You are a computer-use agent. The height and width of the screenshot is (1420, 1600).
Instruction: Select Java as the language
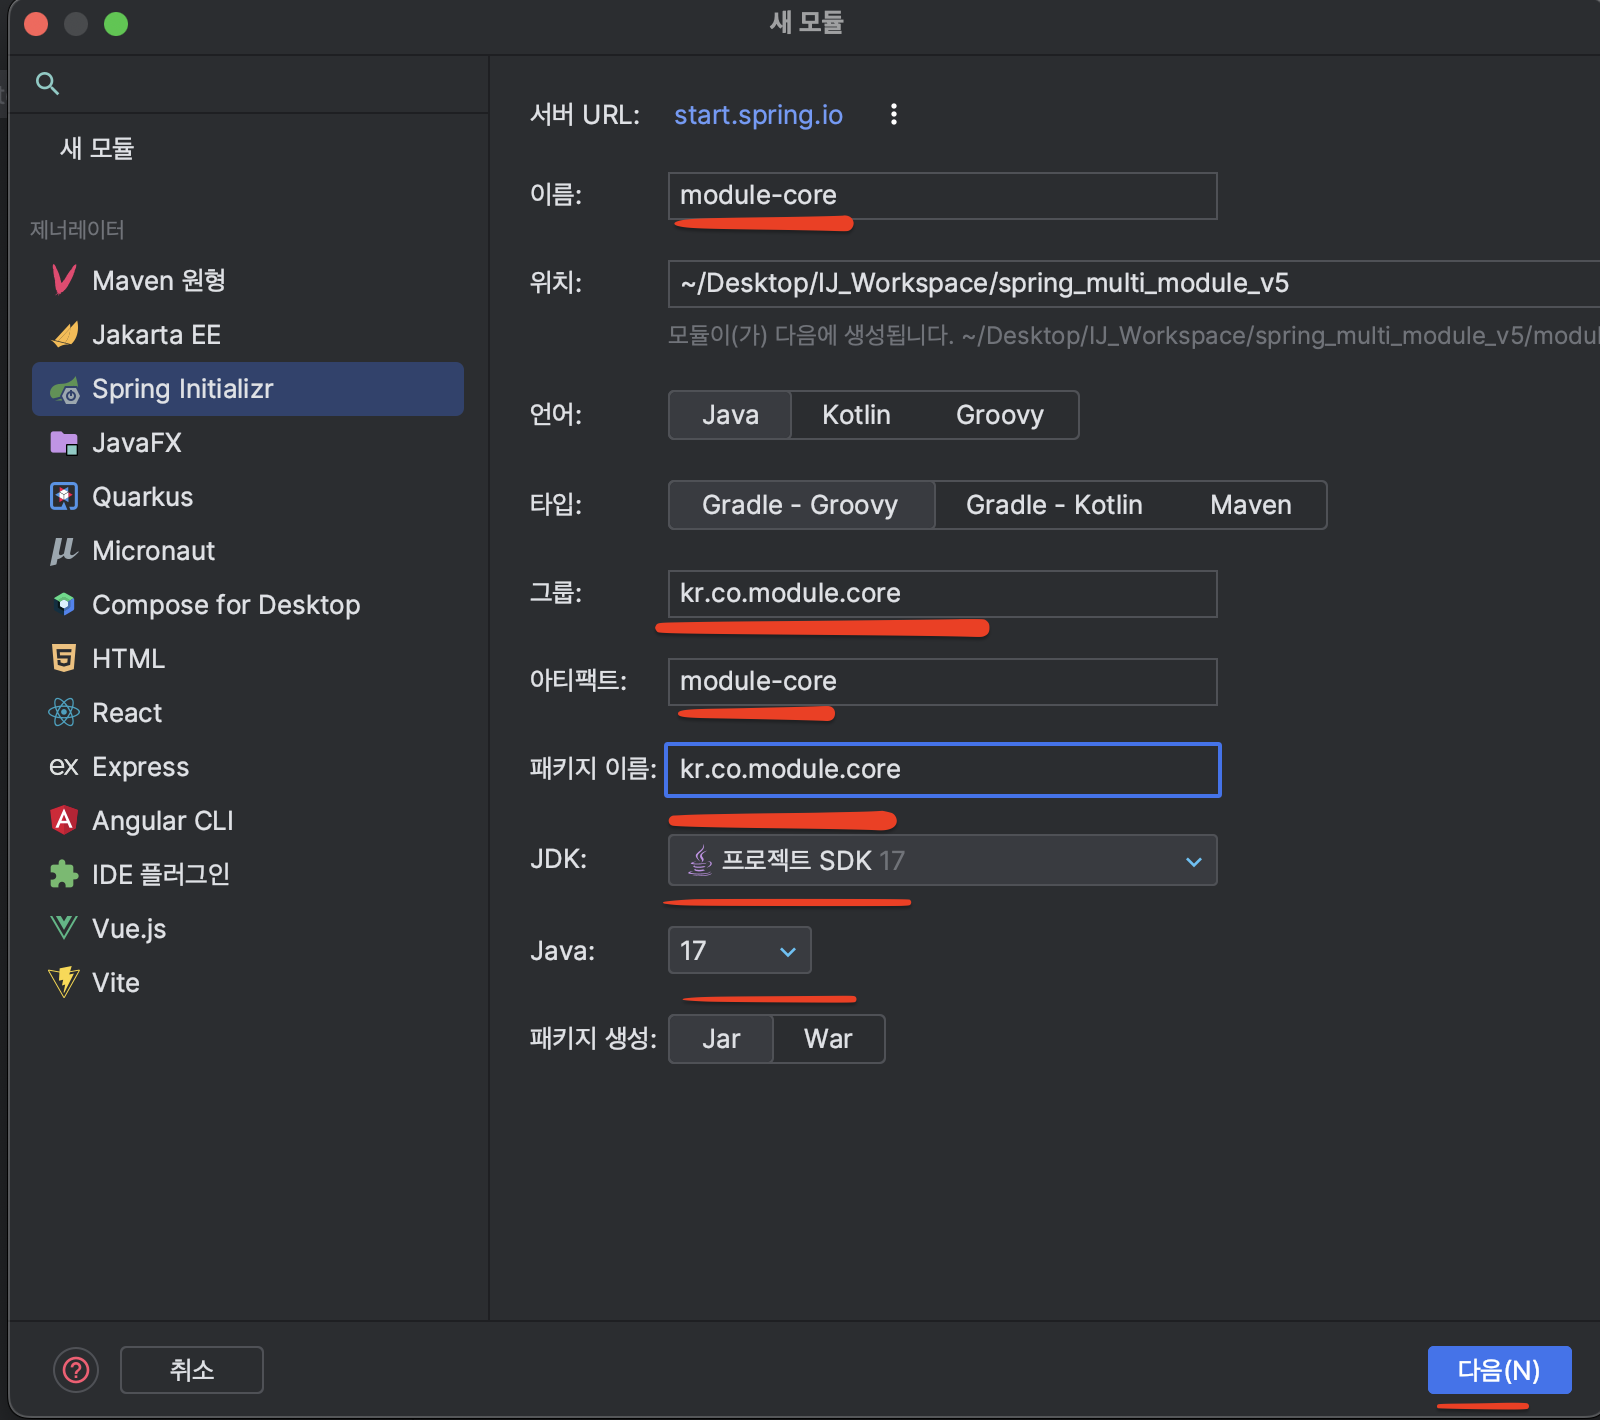click(730, 415)
